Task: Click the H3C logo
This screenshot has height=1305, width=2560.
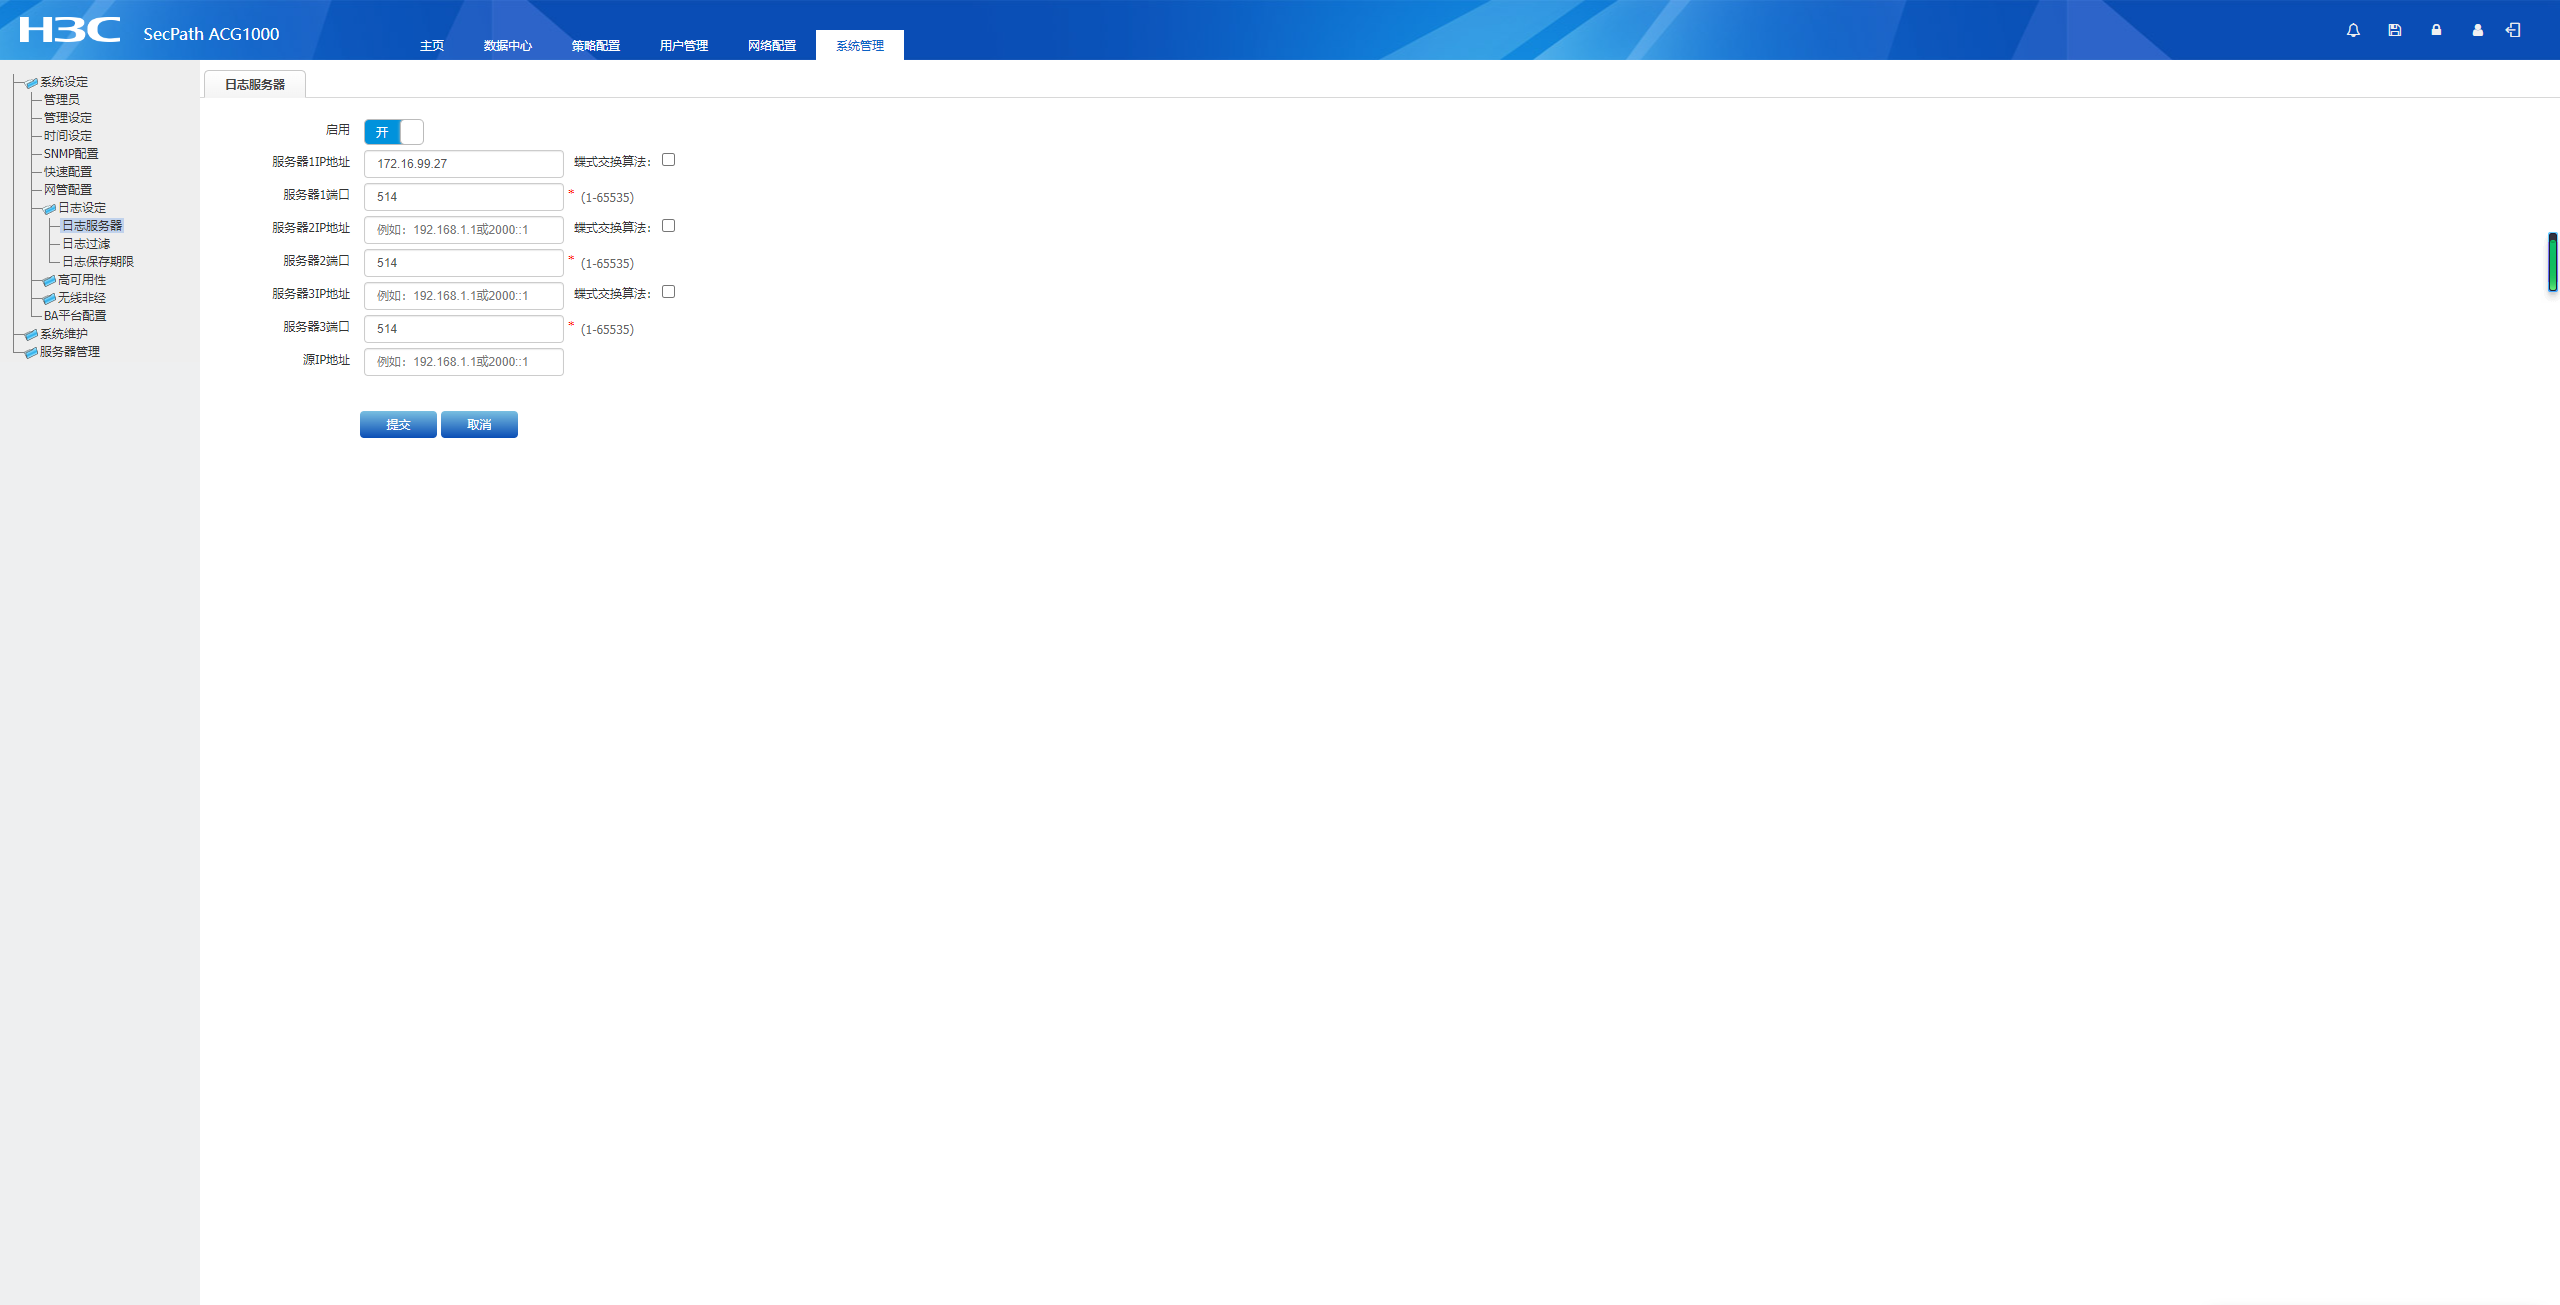Action: coord(69,30)
